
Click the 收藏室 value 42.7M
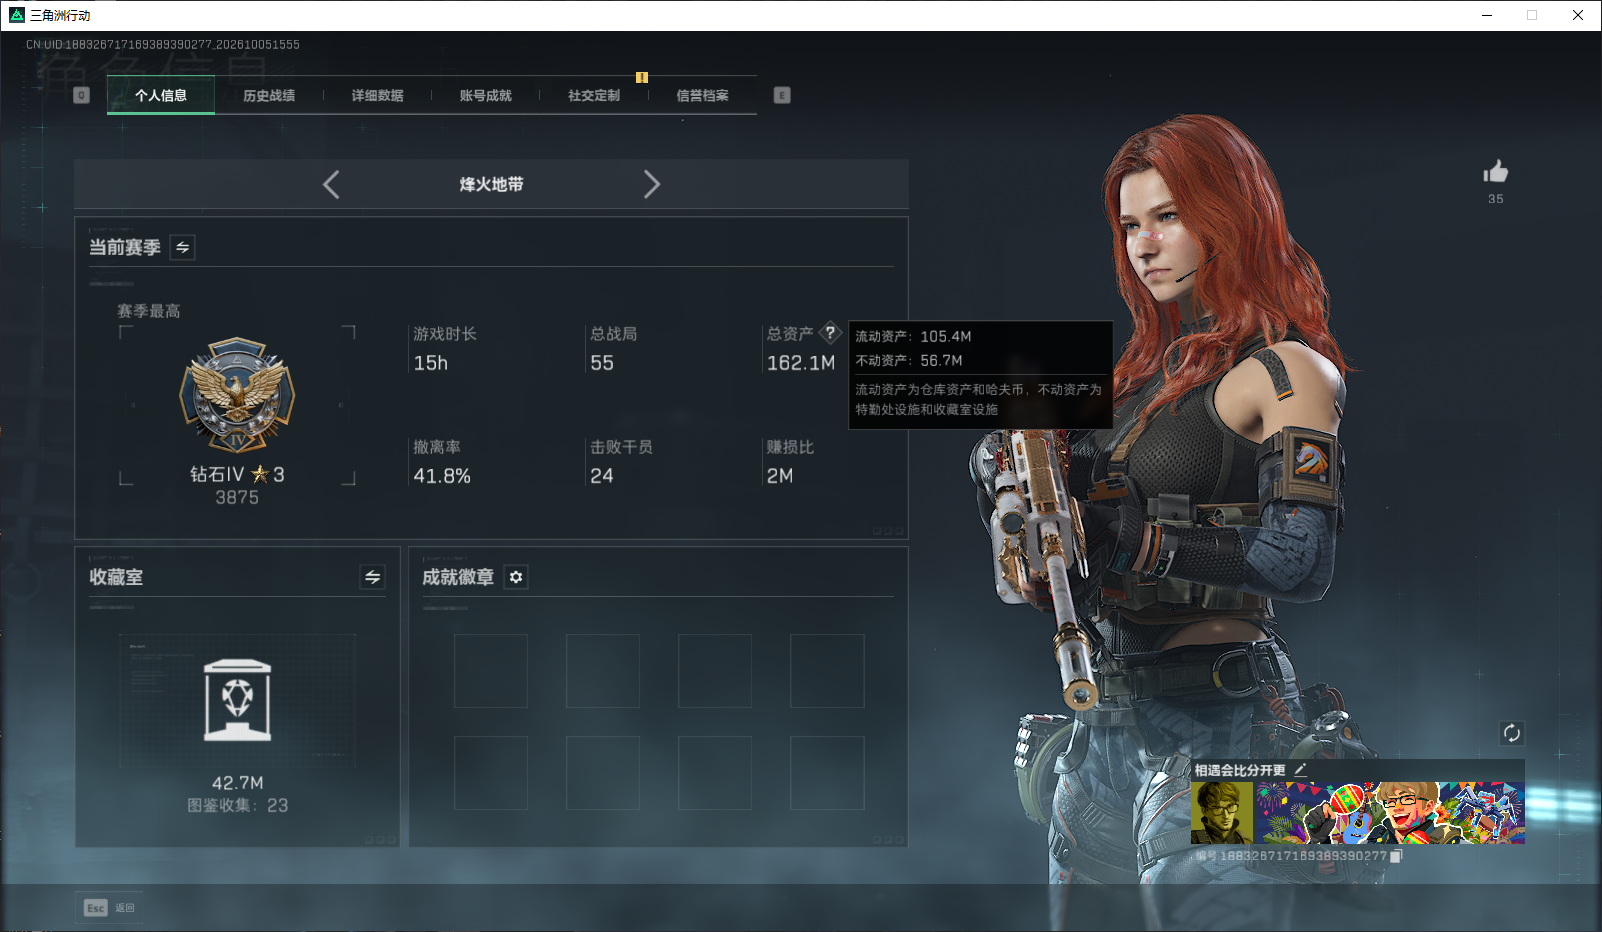point(238,783)
